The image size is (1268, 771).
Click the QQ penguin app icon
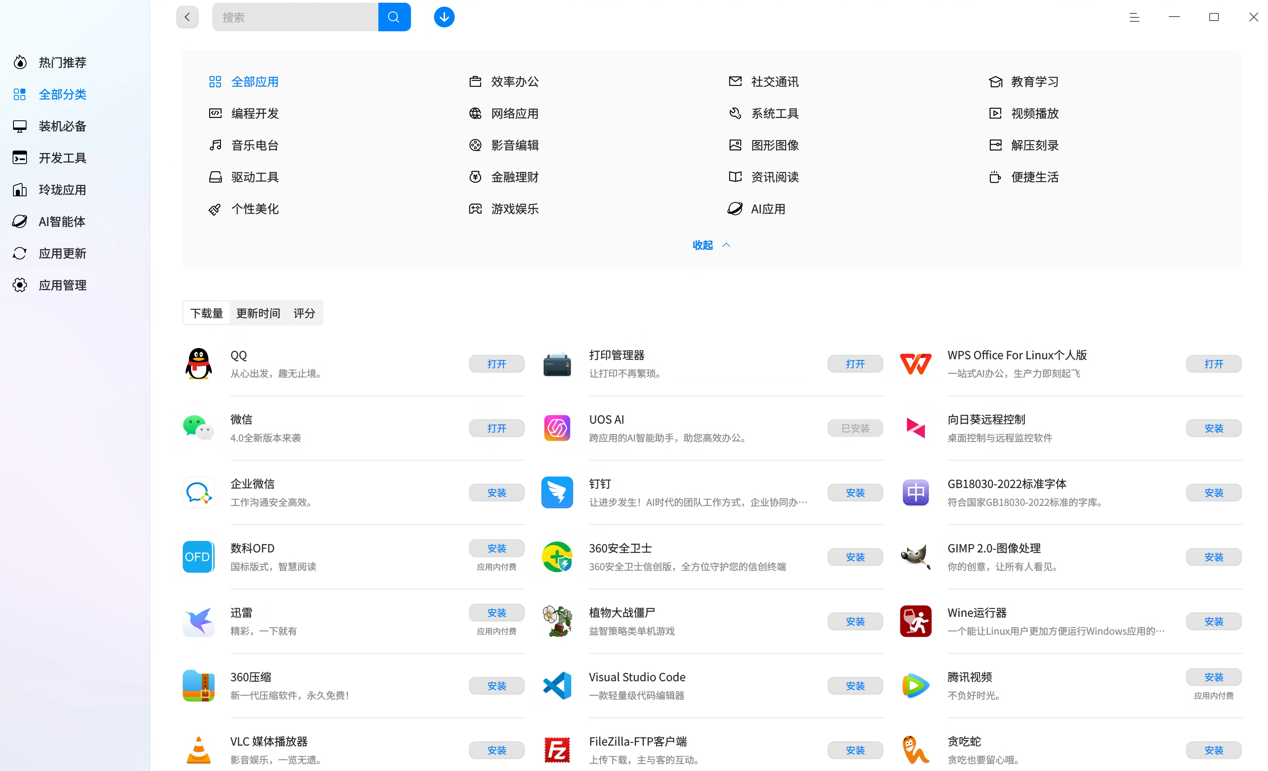(x=198, y=364)
